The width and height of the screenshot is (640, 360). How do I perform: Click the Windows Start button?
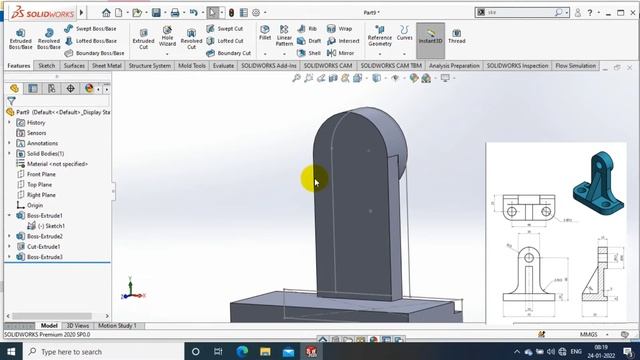(x=11, y=351)
